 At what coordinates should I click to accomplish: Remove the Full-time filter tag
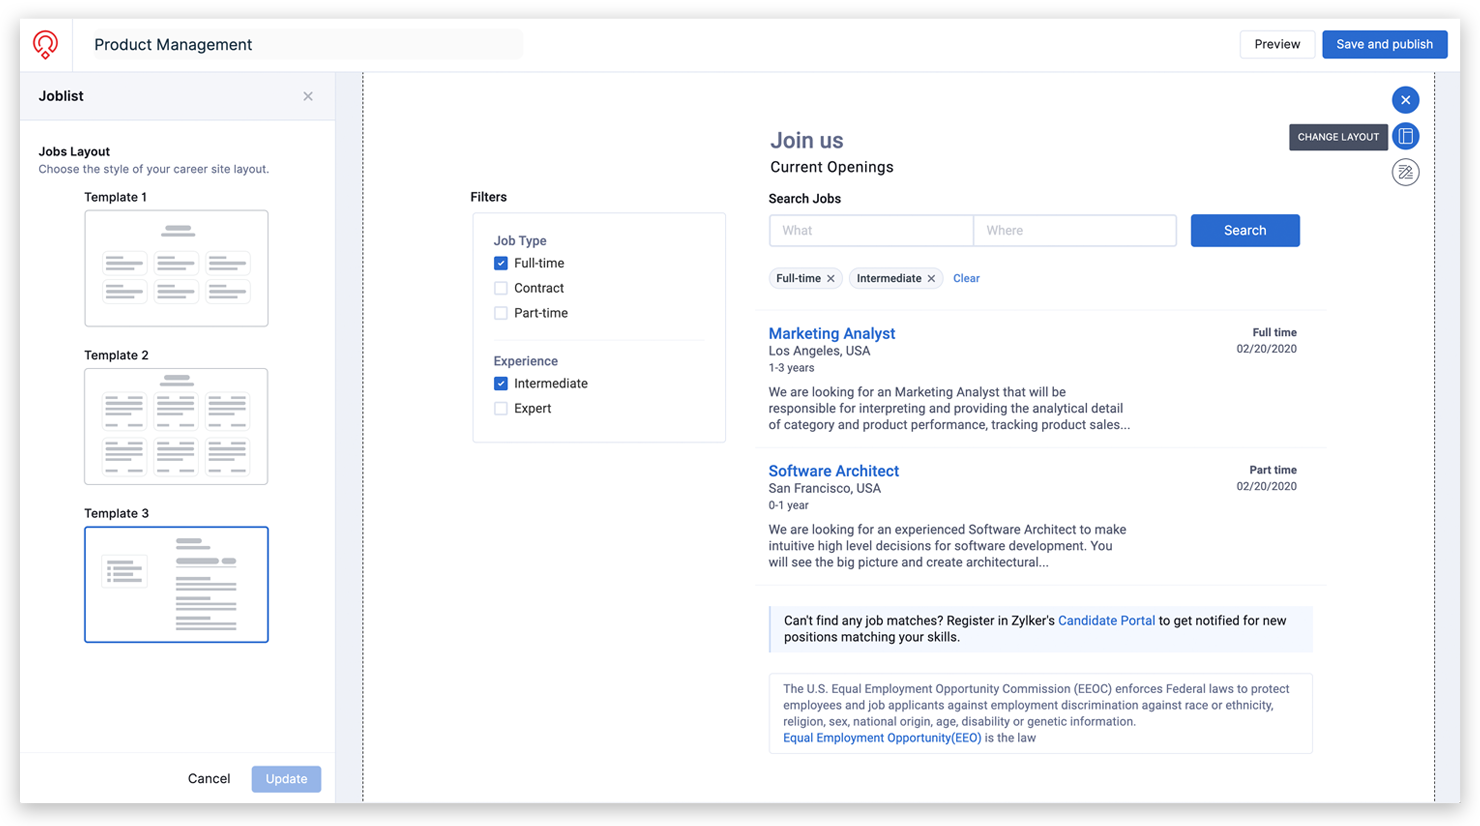[831, 279]
